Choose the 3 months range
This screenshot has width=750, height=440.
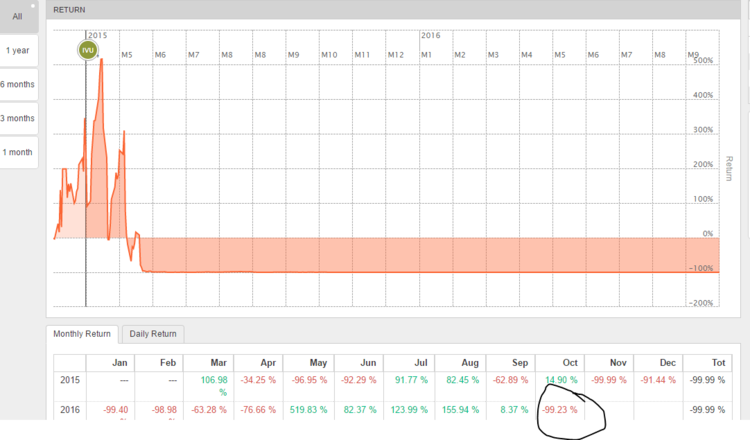tap(18, 118)
